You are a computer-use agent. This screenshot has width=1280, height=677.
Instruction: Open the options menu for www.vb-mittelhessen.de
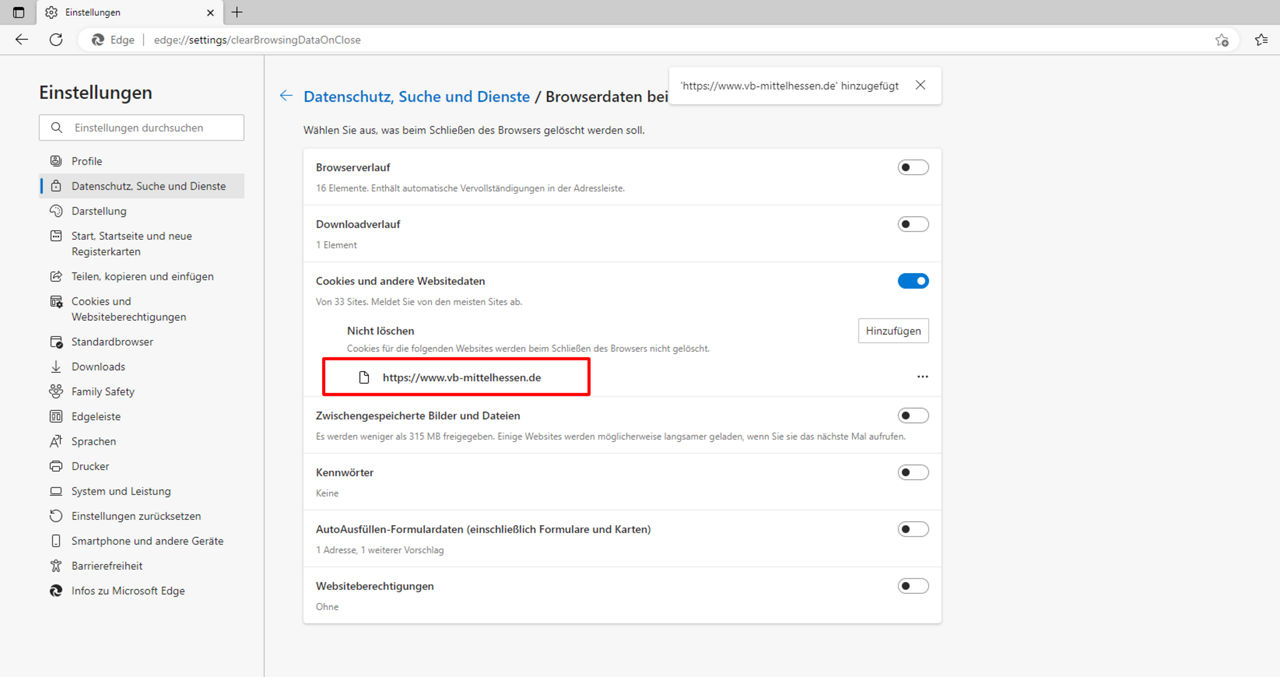922,376
